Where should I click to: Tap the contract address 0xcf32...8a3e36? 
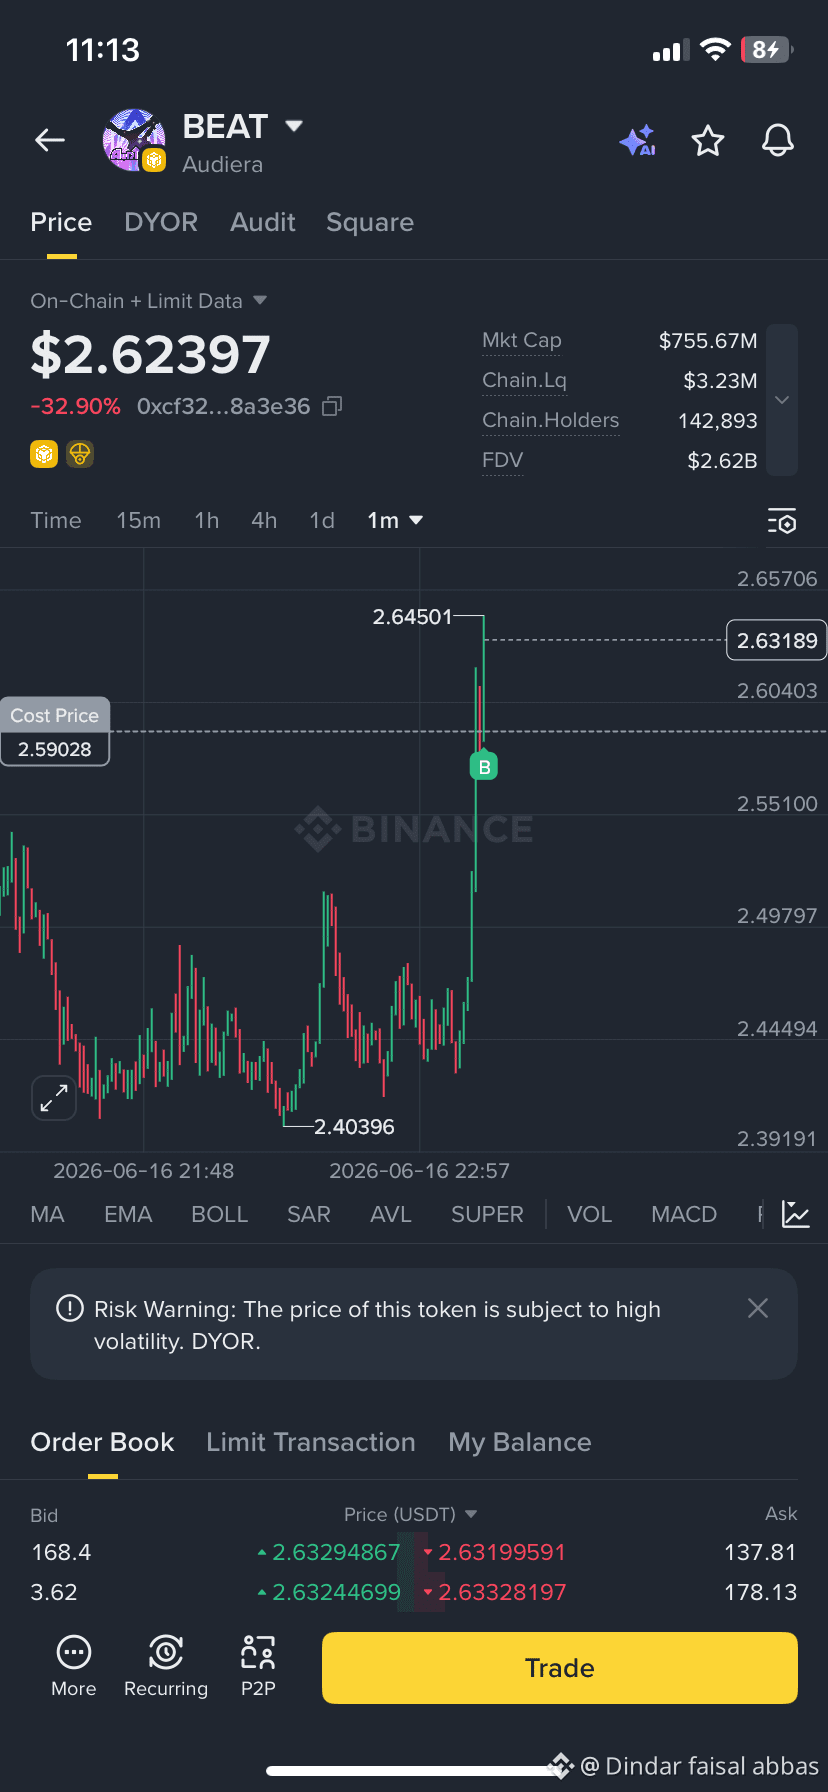coord(224,406)
